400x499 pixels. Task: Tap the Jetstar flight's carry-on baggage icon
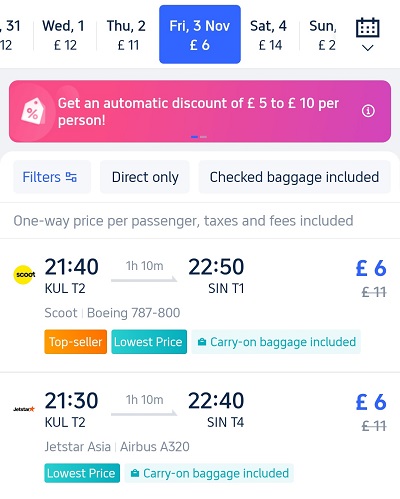(135, 473)
